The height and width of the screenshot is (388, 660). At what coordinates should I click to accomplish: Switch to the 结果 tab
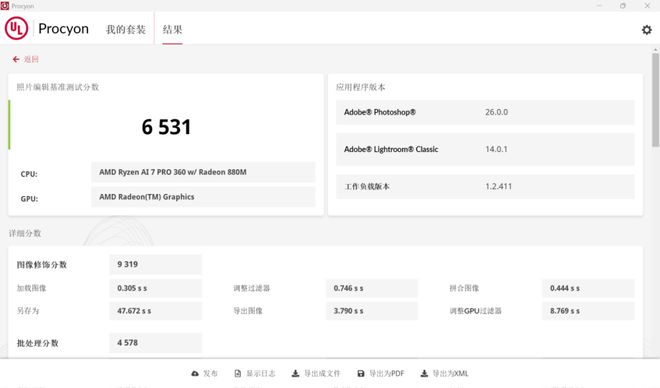(173, 29)
